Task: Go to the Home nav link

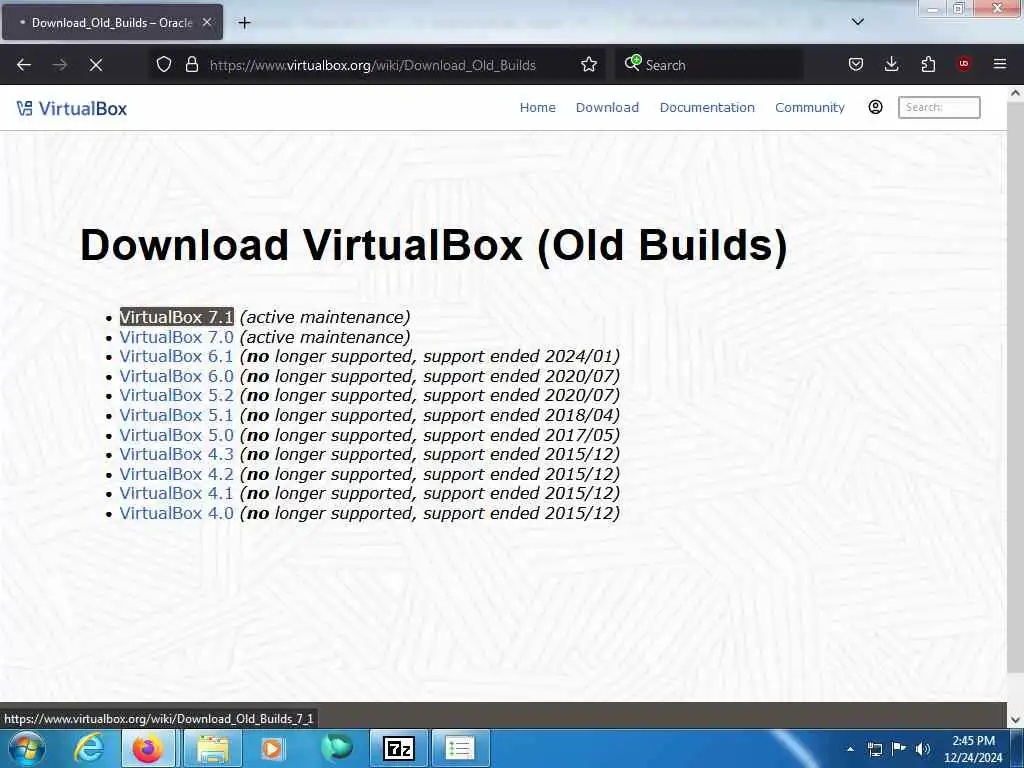Action: pyautogui.click(x=537, y=107)
